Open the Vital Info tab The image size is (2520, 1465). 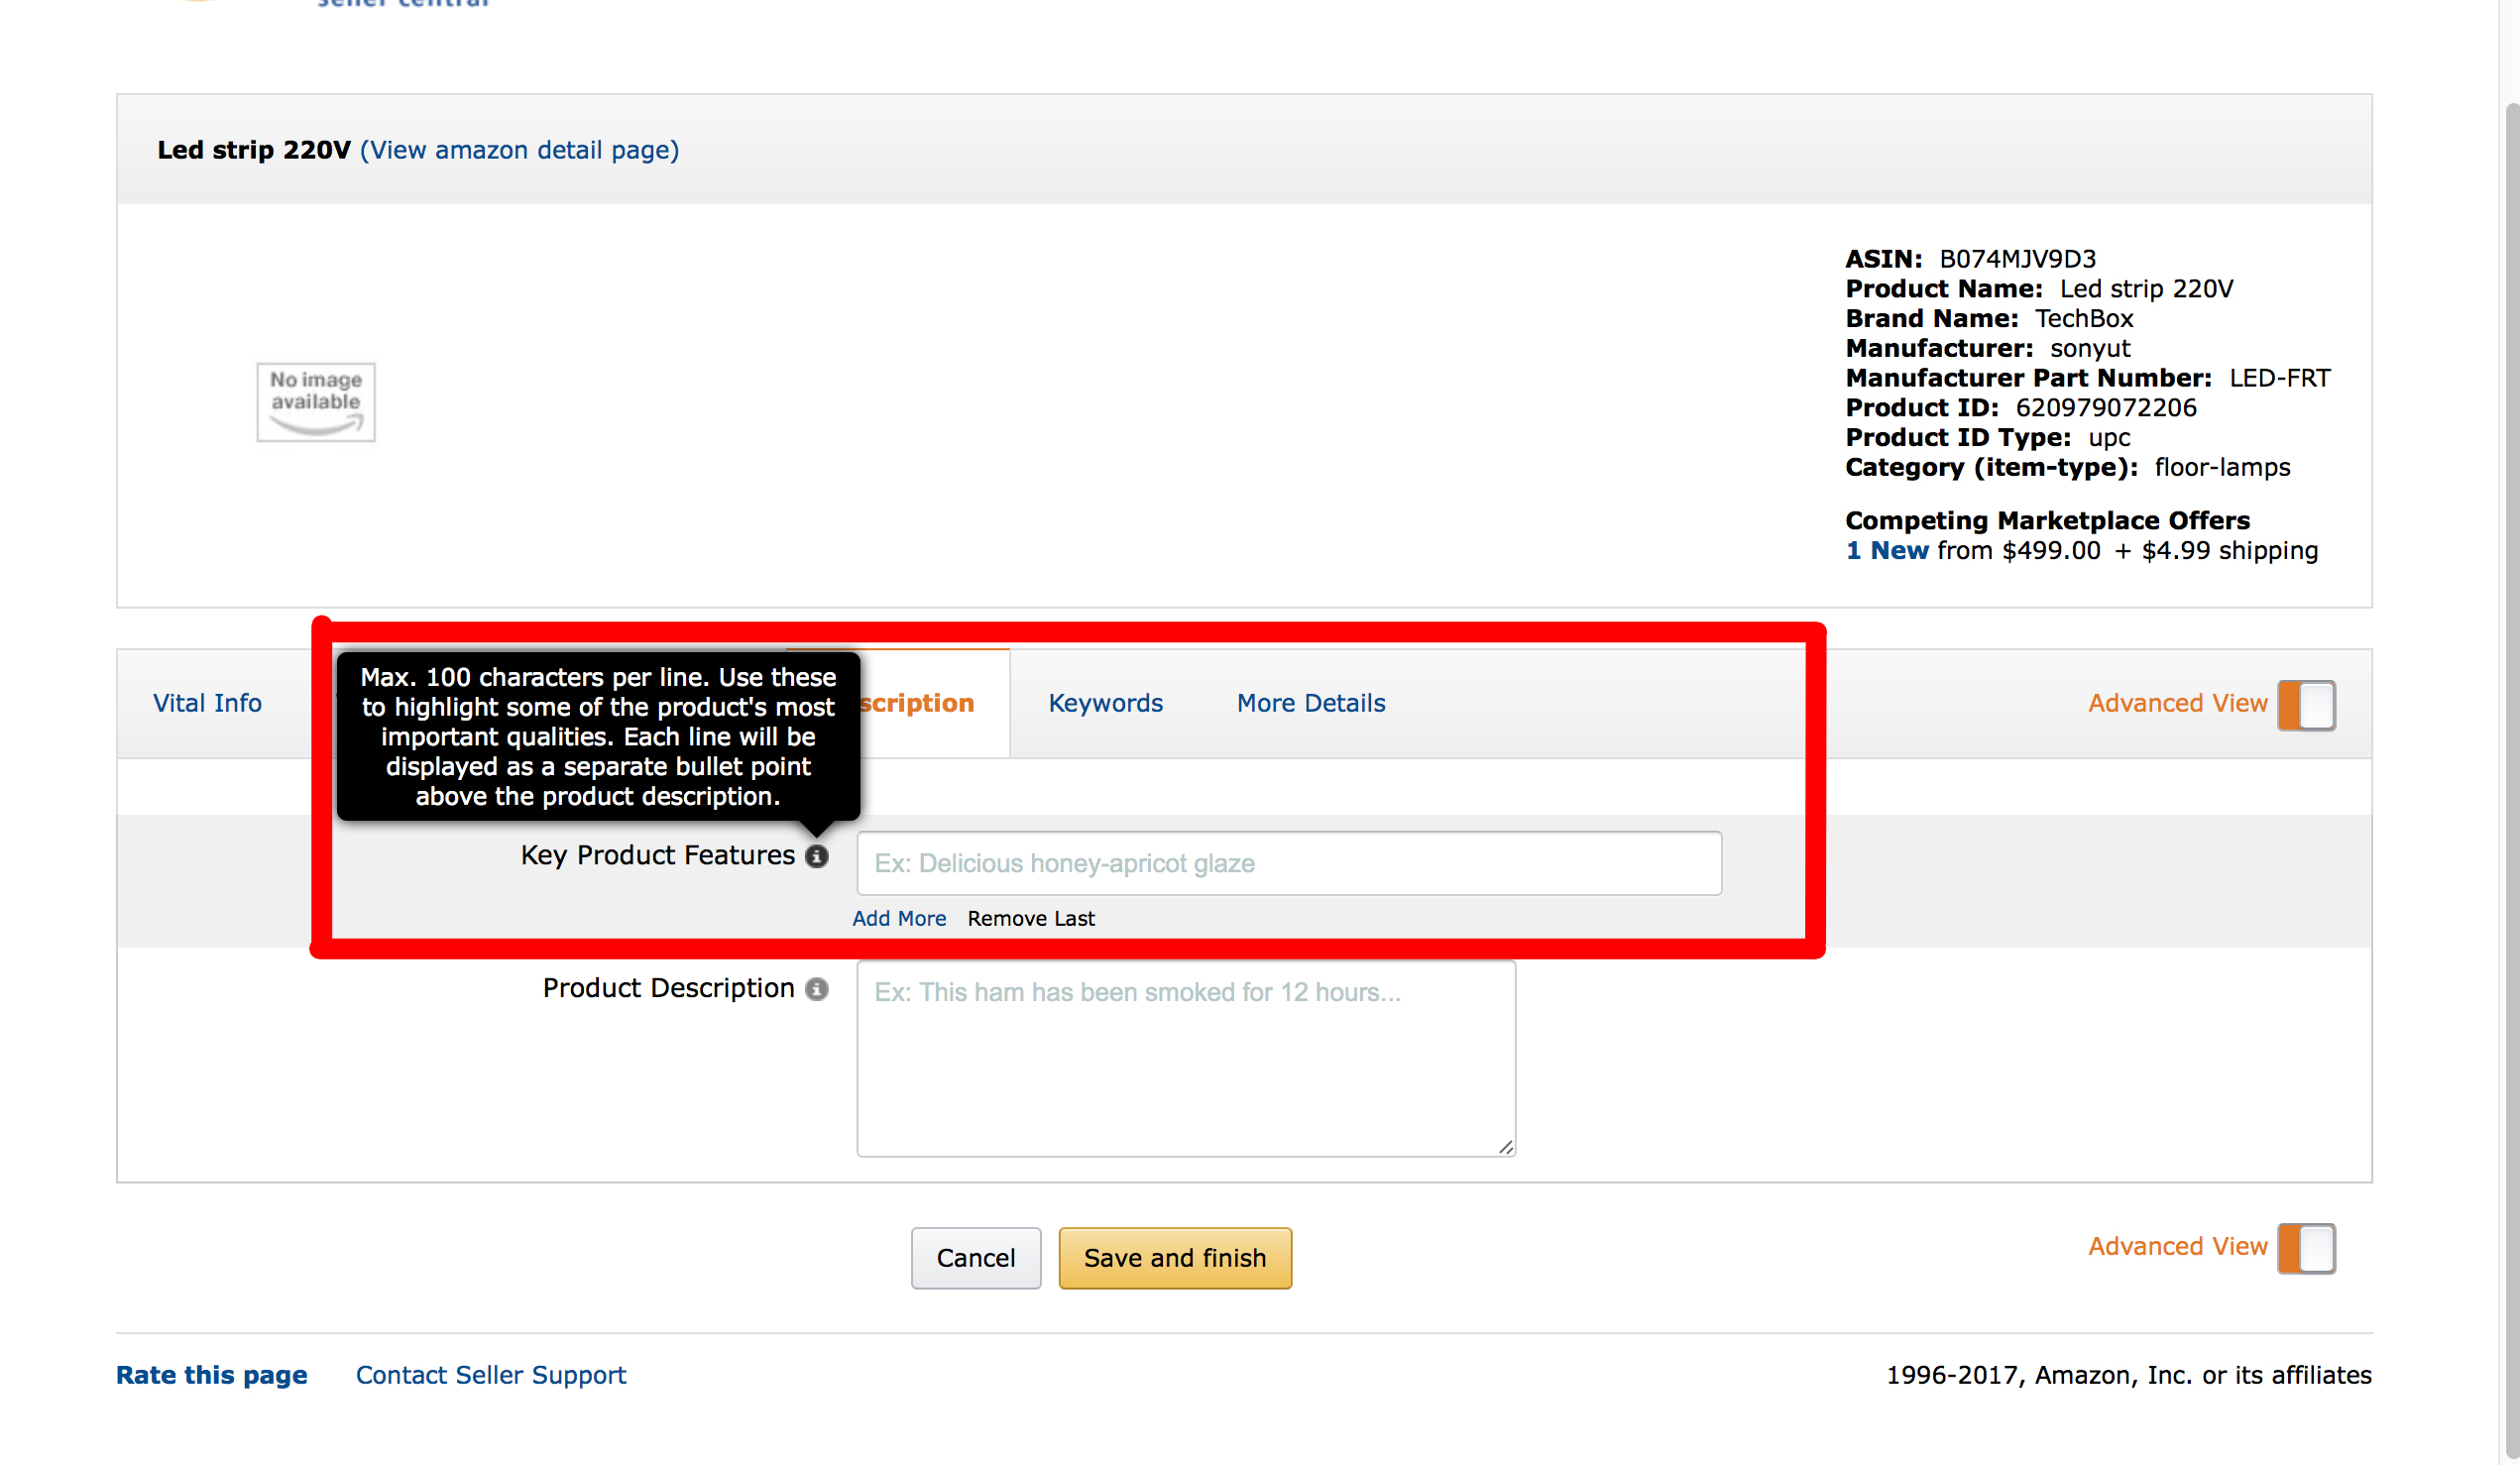click(207, 703)
